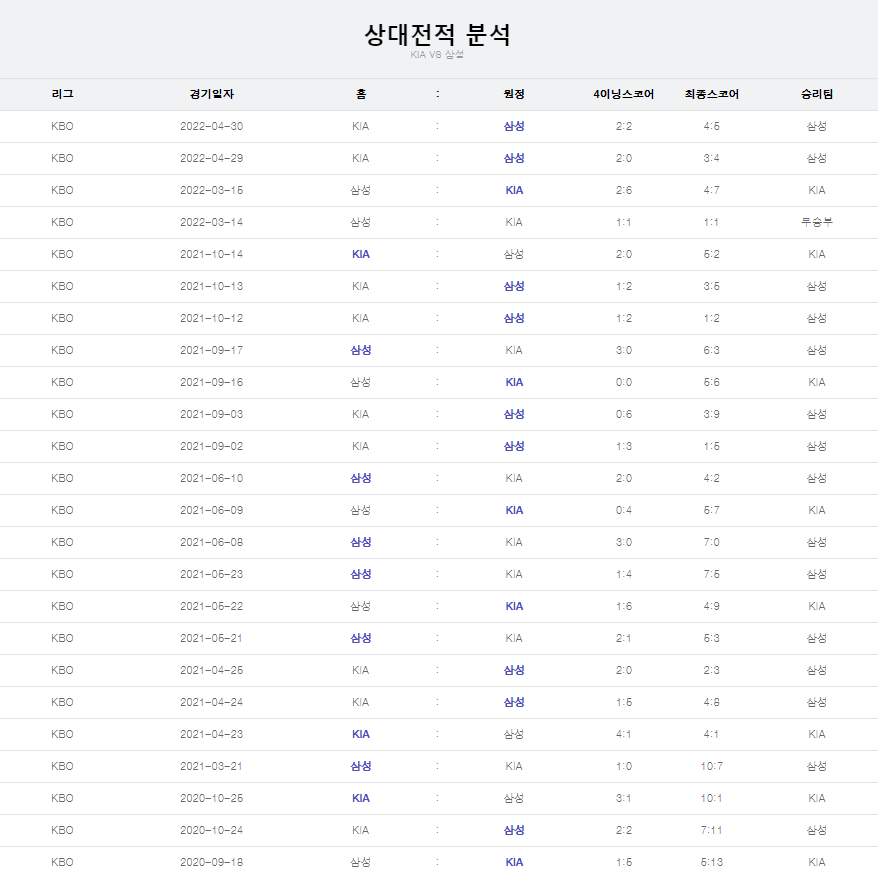Select away team KIA in 2021-09-16 row
Viewport: 878px width, 874px height.
tap(514, 382)
